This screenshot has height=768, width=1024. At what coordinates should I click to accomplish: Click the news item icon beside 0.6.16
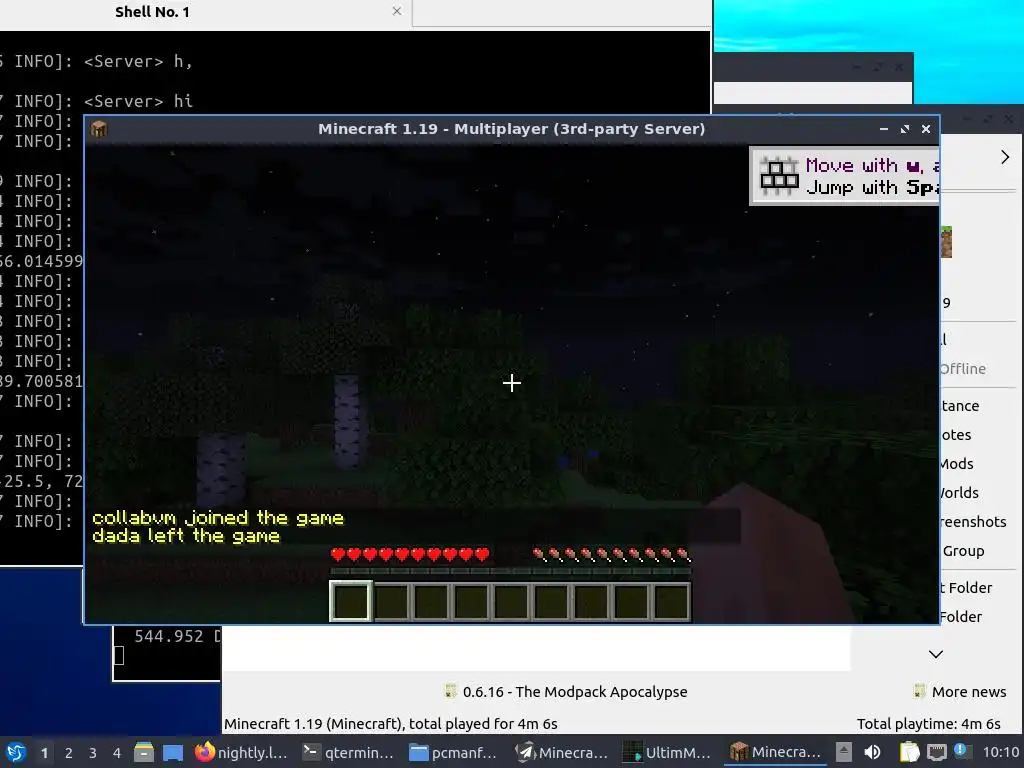click(x=450, y=691)
